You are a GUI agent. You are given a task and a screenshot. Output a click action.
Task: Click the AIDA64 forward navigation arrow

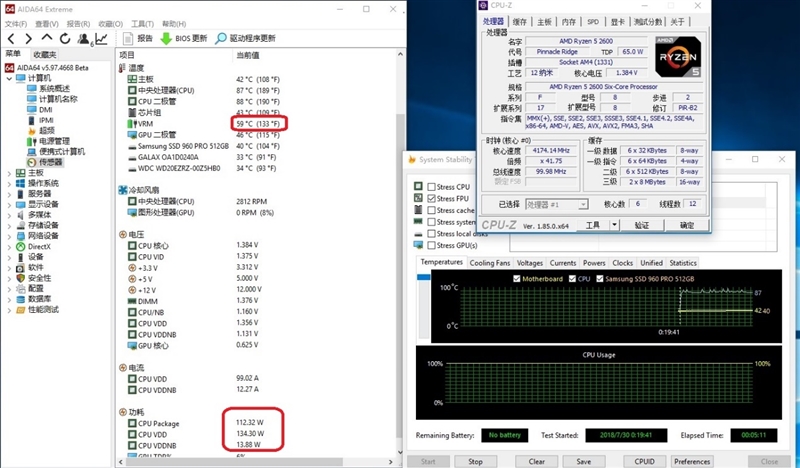click(28, 38)
